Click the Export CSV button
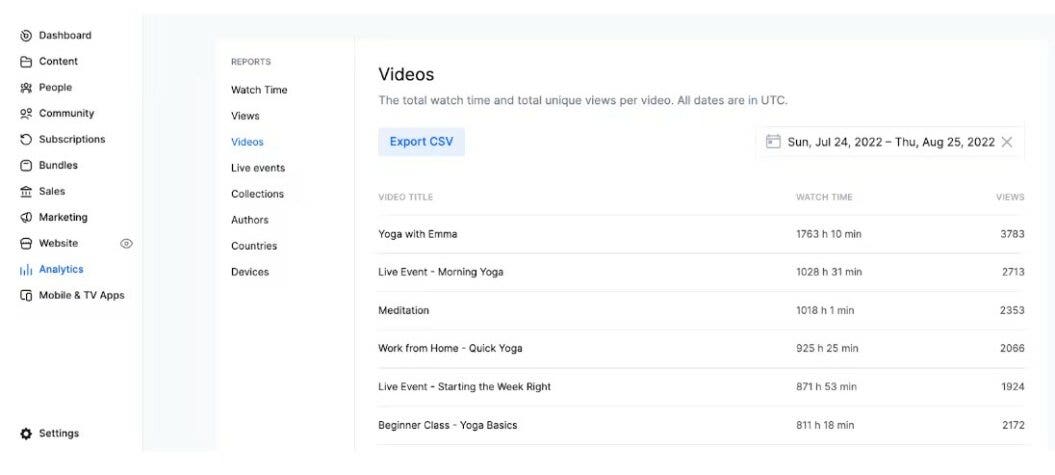This screenshot has width=1055, height=475. [421, 142]
